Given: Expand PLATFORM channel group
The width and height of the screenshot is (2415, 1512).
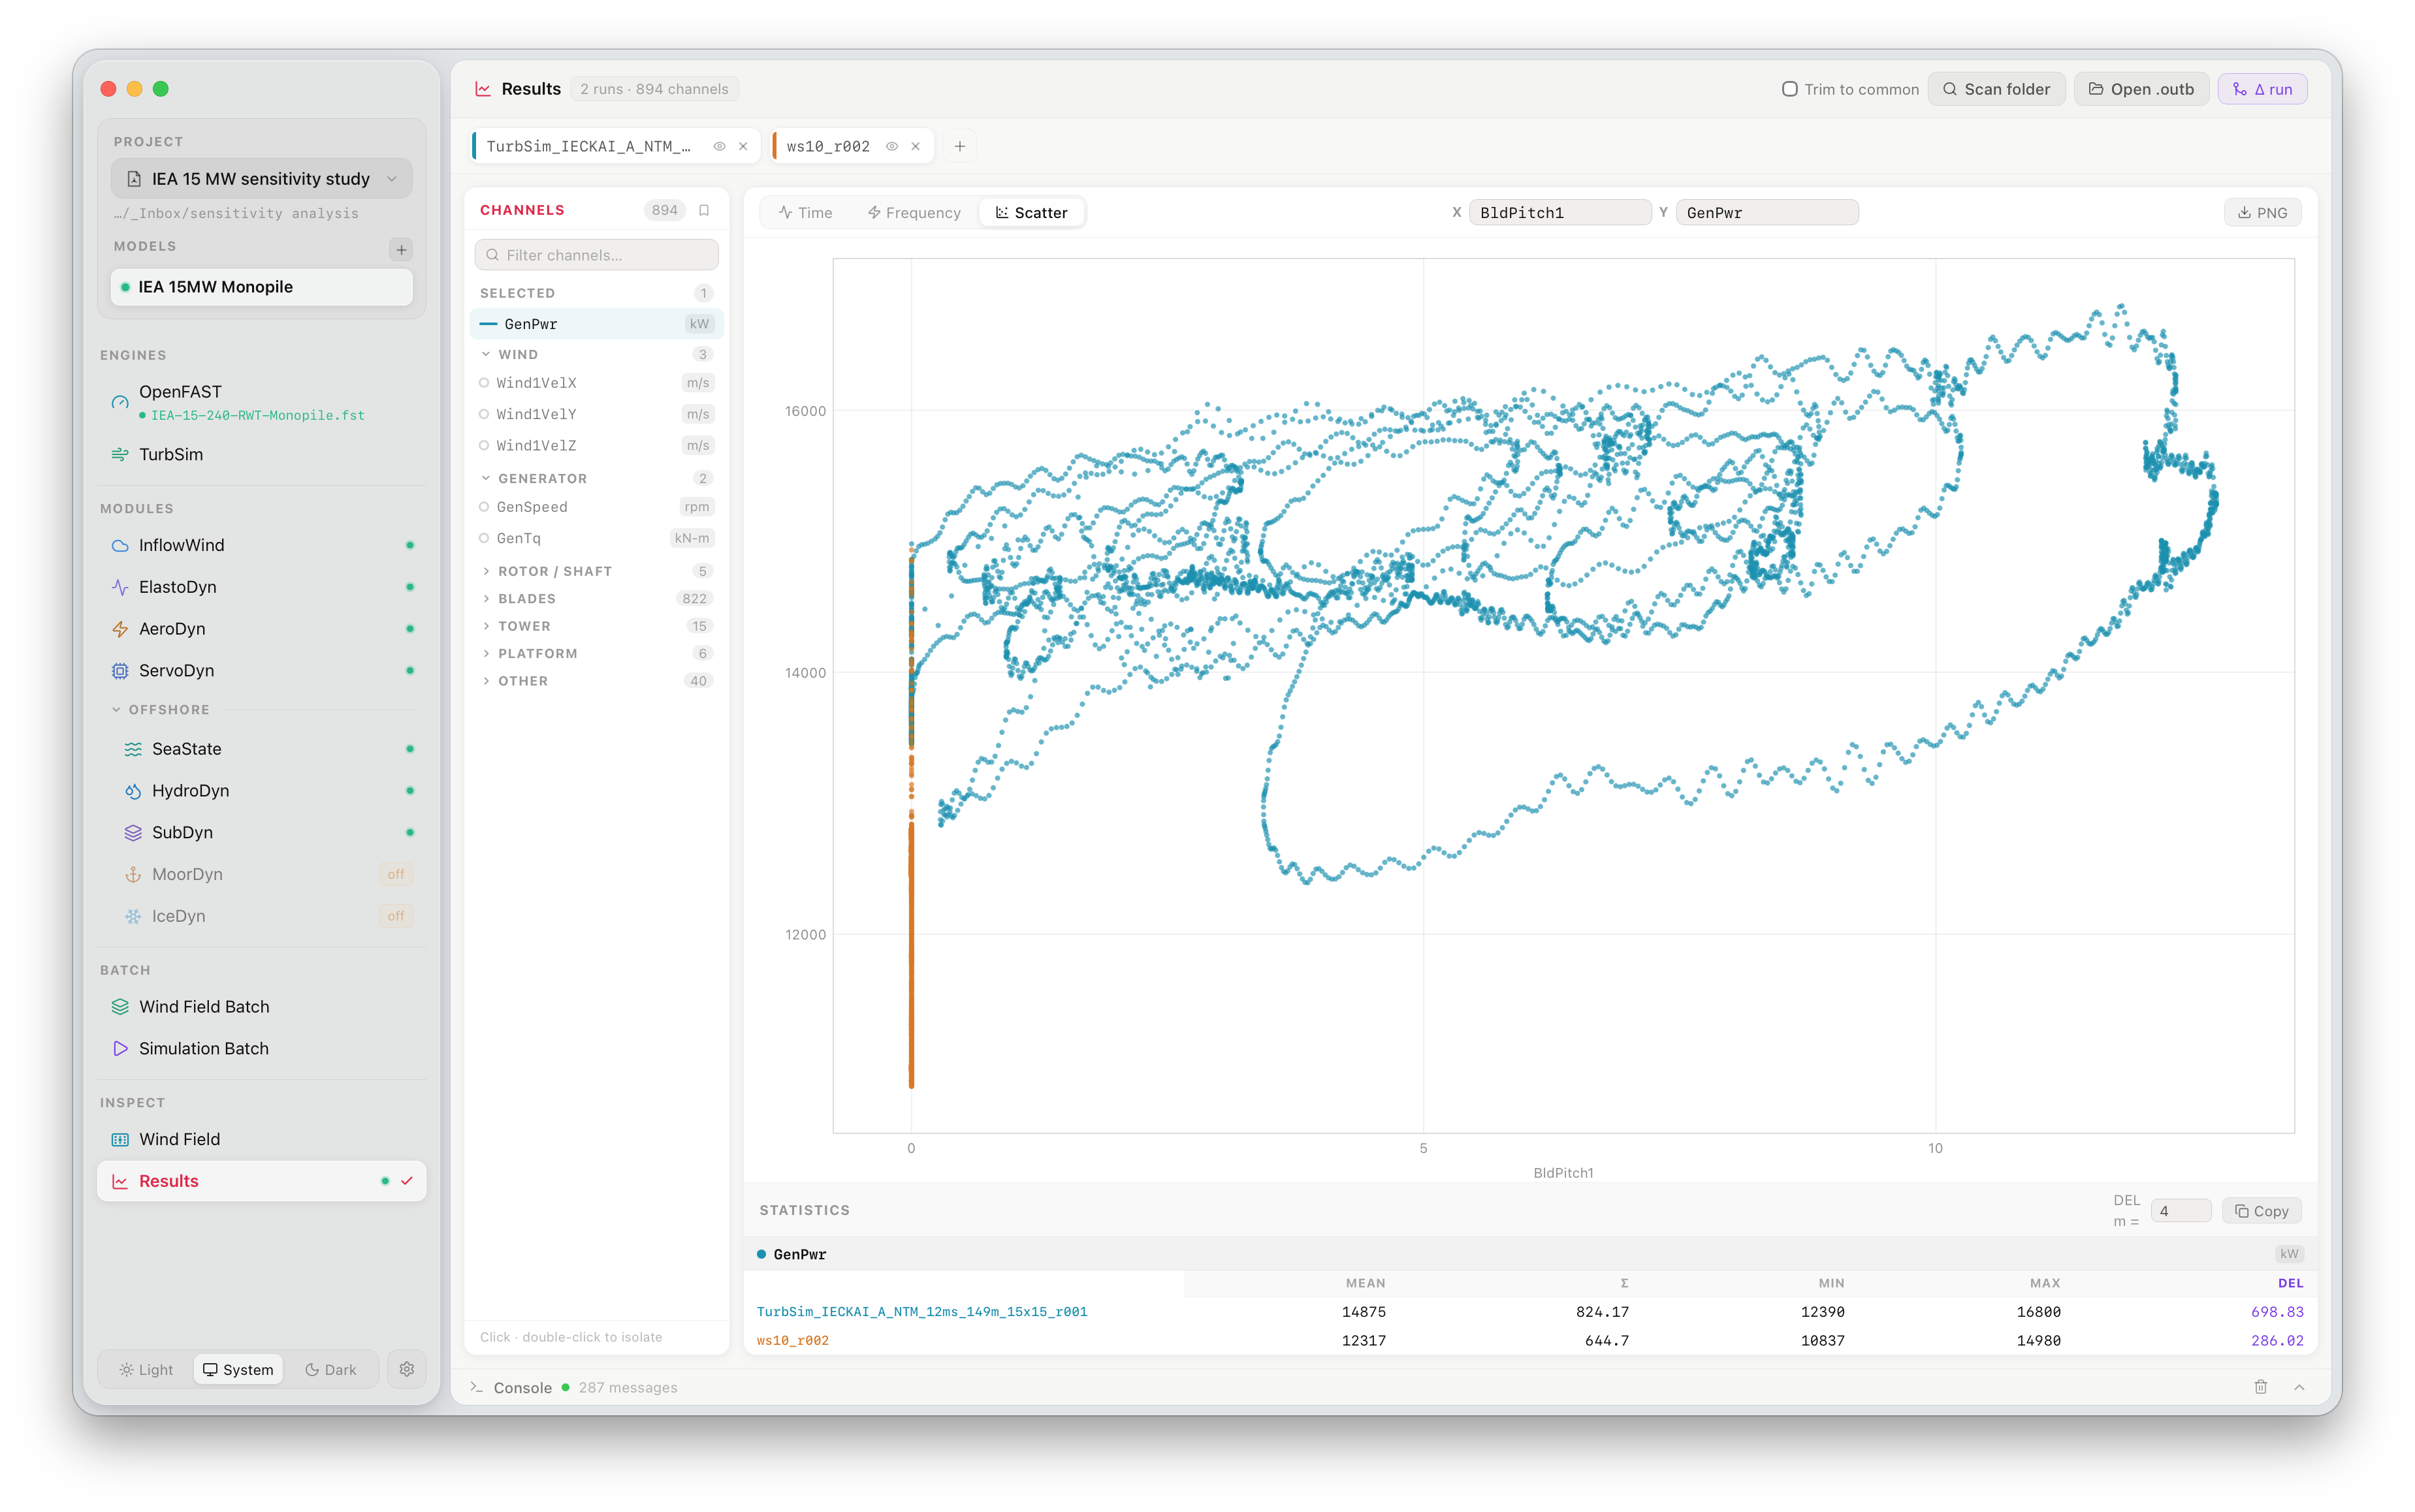Looking at the screenshot, I should 596,653.
